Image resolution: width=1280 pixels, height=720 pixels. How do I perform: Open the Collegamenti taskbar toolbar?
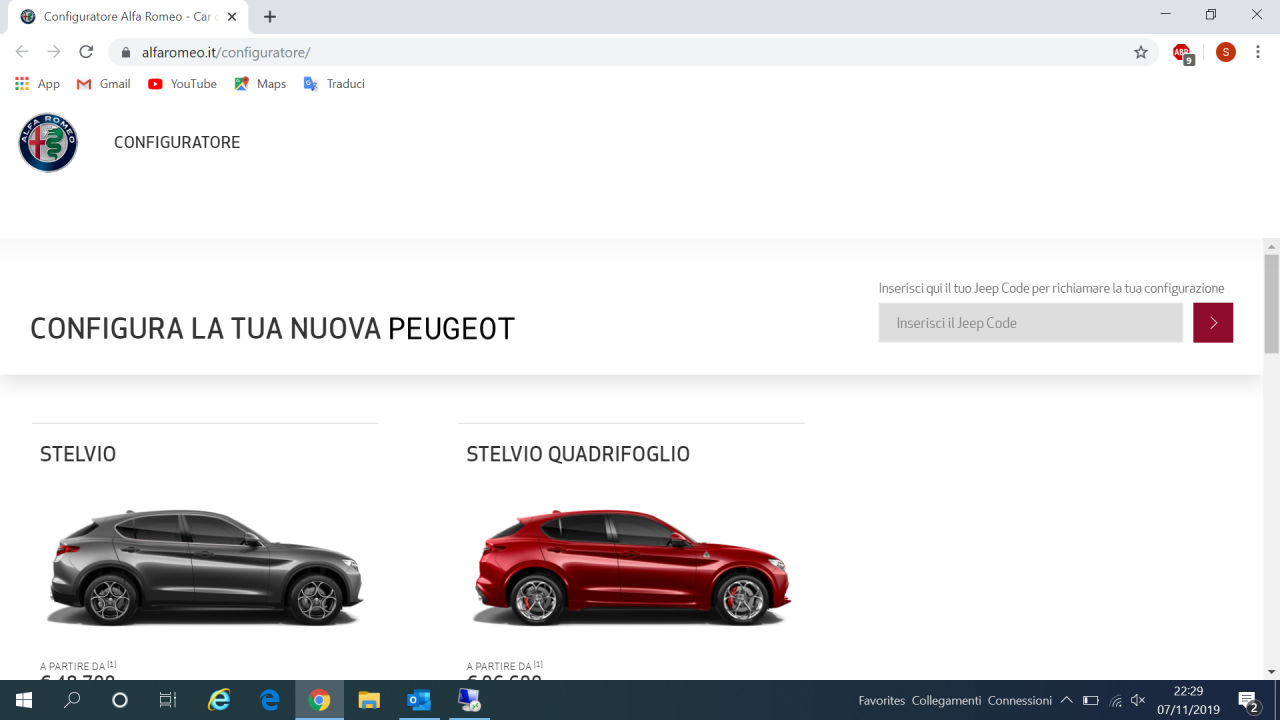946,700
